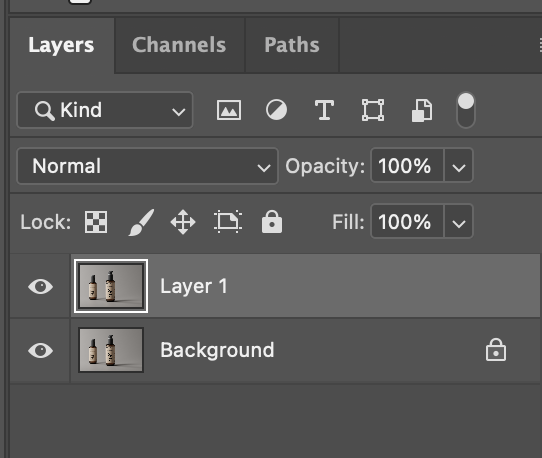Viewport: 542px width, 458px height.
Task: Click the Opacity 100% value field
Action: (407, 166)
